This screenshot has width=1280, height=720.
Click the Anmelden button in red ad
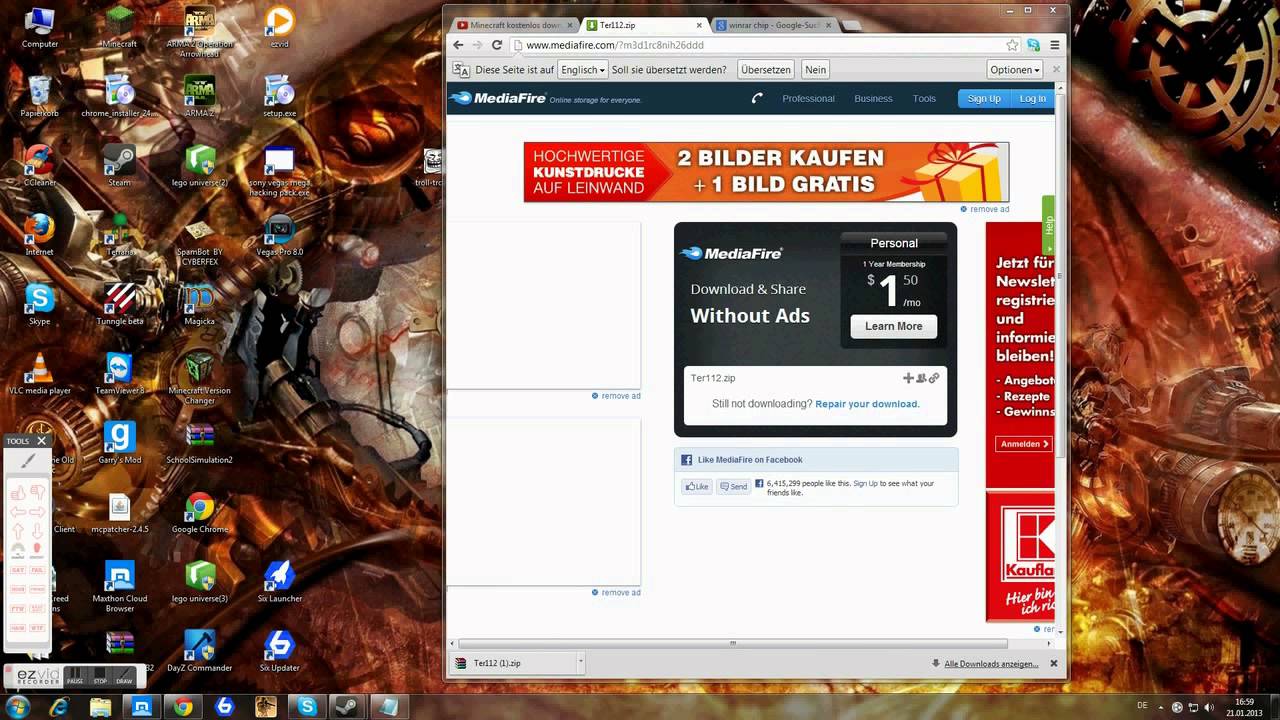coord(1024,443)
